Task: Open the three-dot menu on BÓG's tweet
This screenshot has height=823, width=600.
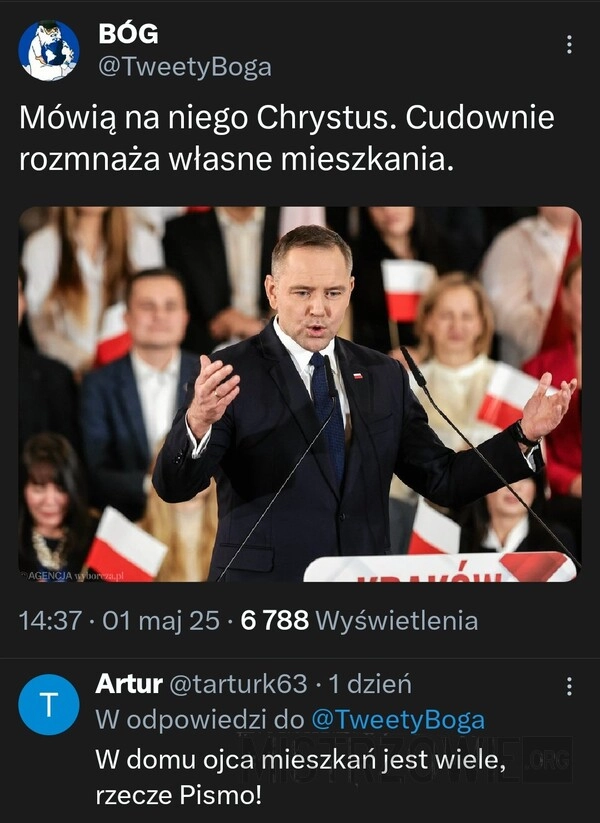Action: click(x=569, y=45)
